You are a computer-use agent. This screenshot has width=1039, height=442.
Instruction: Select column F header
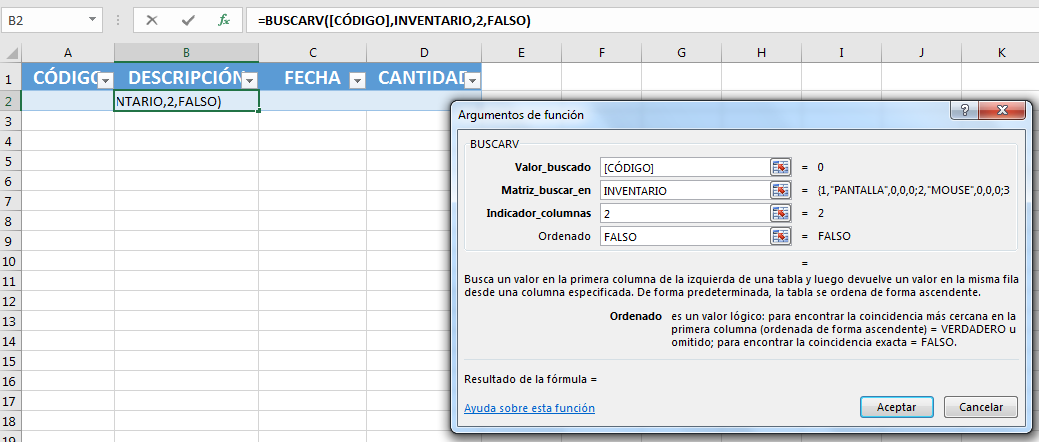point(599,52)
